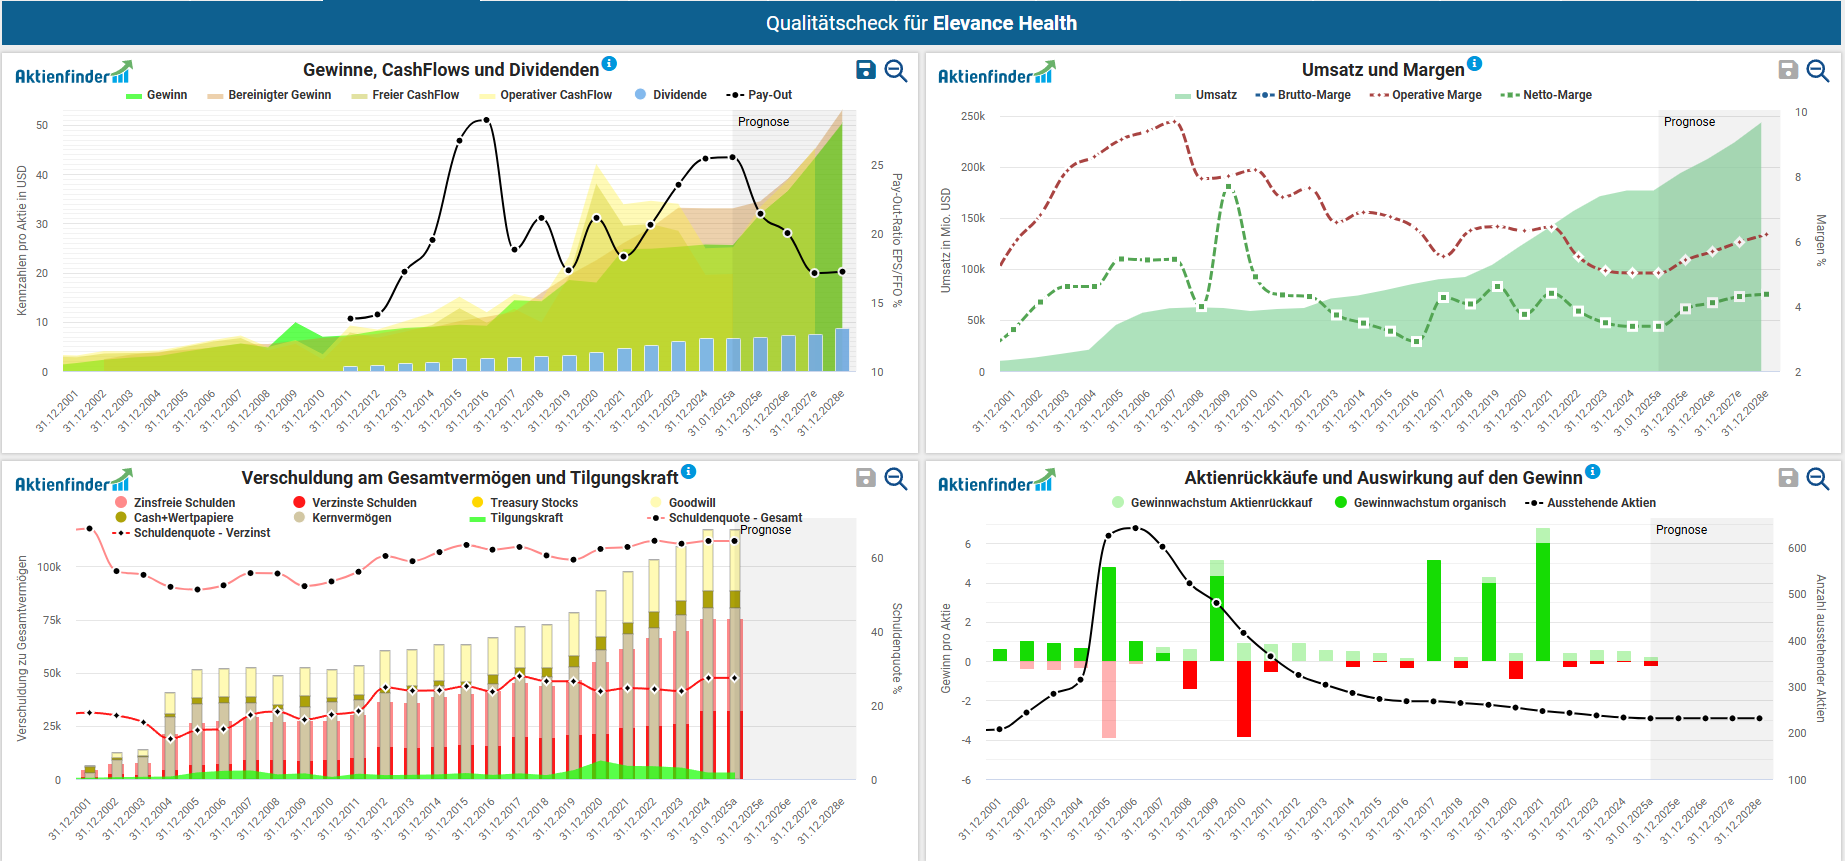This screenshot has width=1845, height=861.
Task: Zoom into the Verschuldung chart
Action: click(896, 478)
